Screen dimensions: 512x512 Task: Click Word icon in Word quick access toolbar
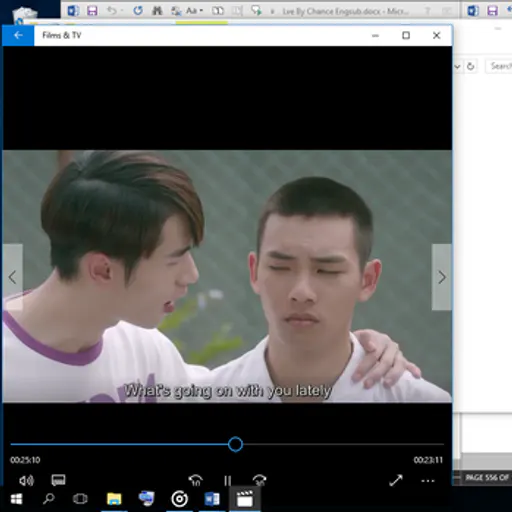(x=73, y=11)
